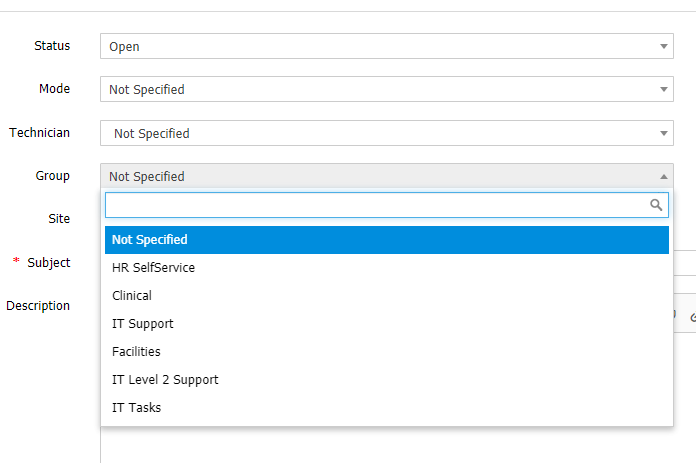
Task: Open the Technician dropdown
Action: [x=386, y=133]
